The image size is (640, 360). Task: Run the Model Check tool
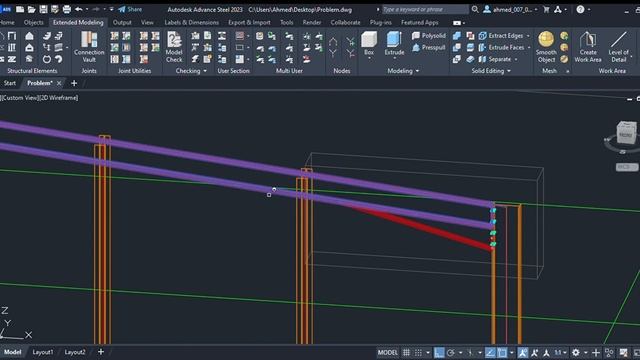pyautogui.click(x=174, y=47)
